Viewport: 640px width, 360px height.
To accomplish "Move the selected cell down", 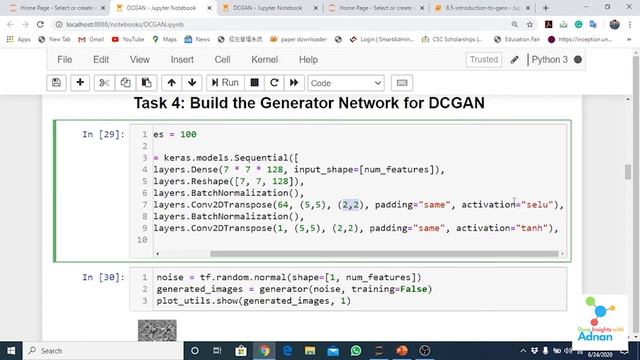I will click(192, 83).
